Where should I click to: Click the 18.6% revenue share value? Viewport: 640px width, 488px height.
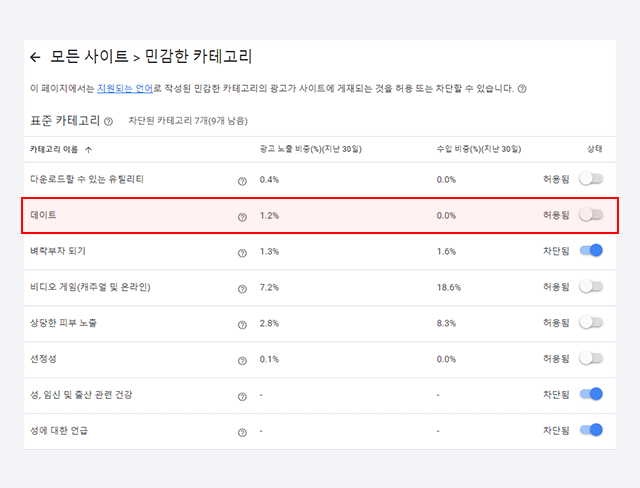coord(449,287)
